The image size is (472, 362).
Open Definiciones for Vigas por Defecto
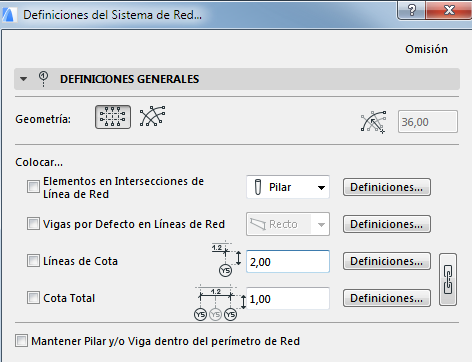pyautogui.click(x=387, y=224)
